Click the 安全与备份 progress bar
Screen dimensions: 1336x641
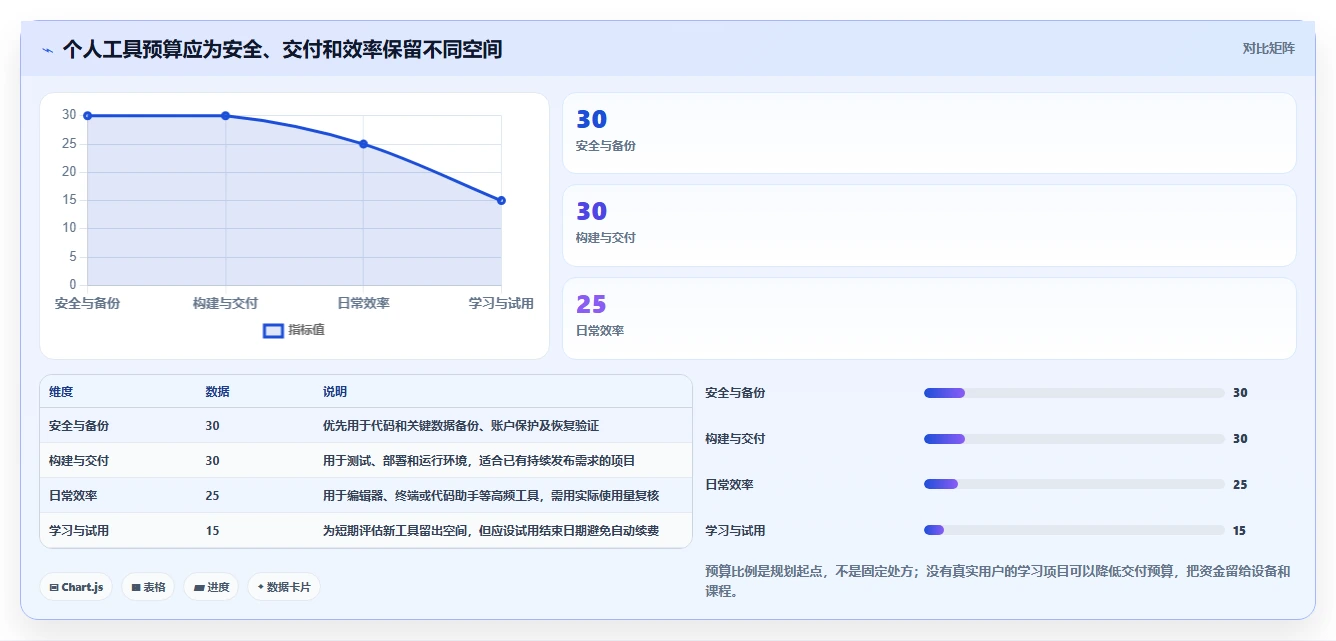click(x=1074, y=393)
